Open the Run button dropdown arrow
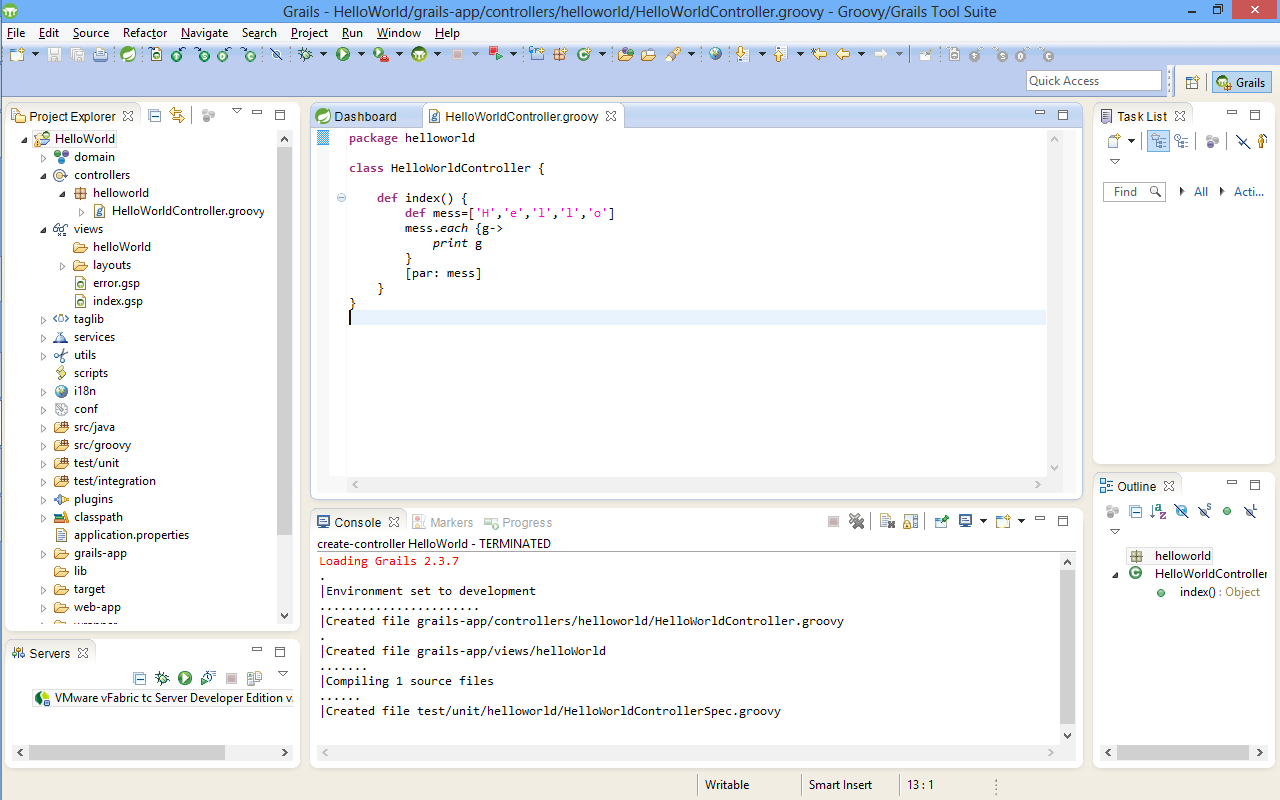 361,54
